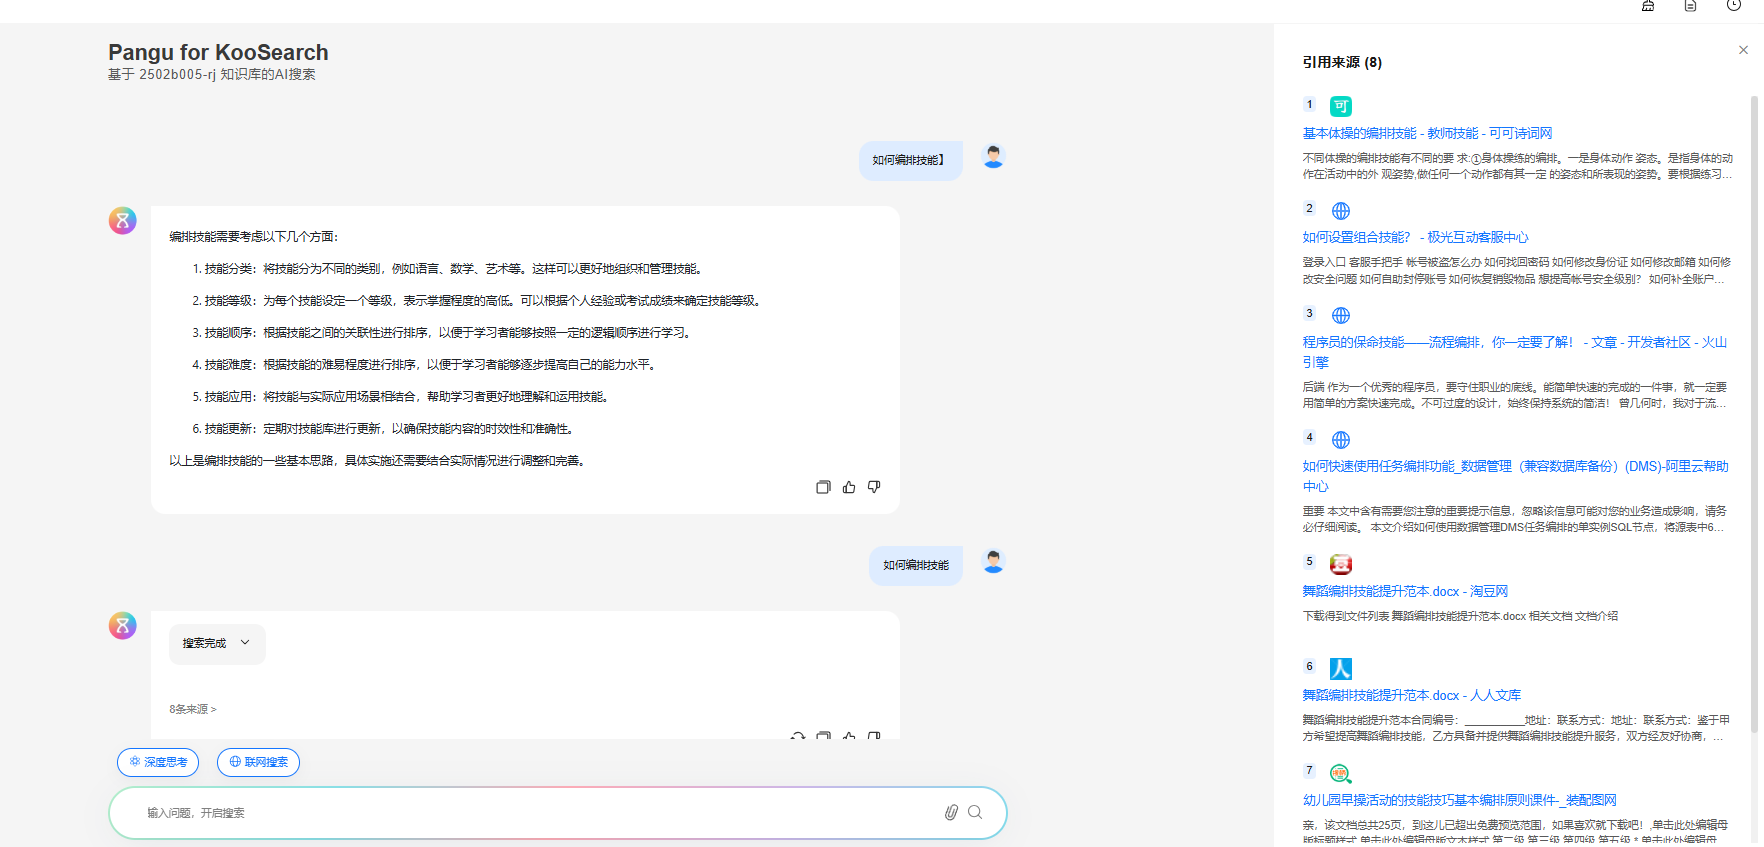
Task: Open link 程序员的保命技能——流程编排
Action: pyautogui.click(x=1514, y=352)
